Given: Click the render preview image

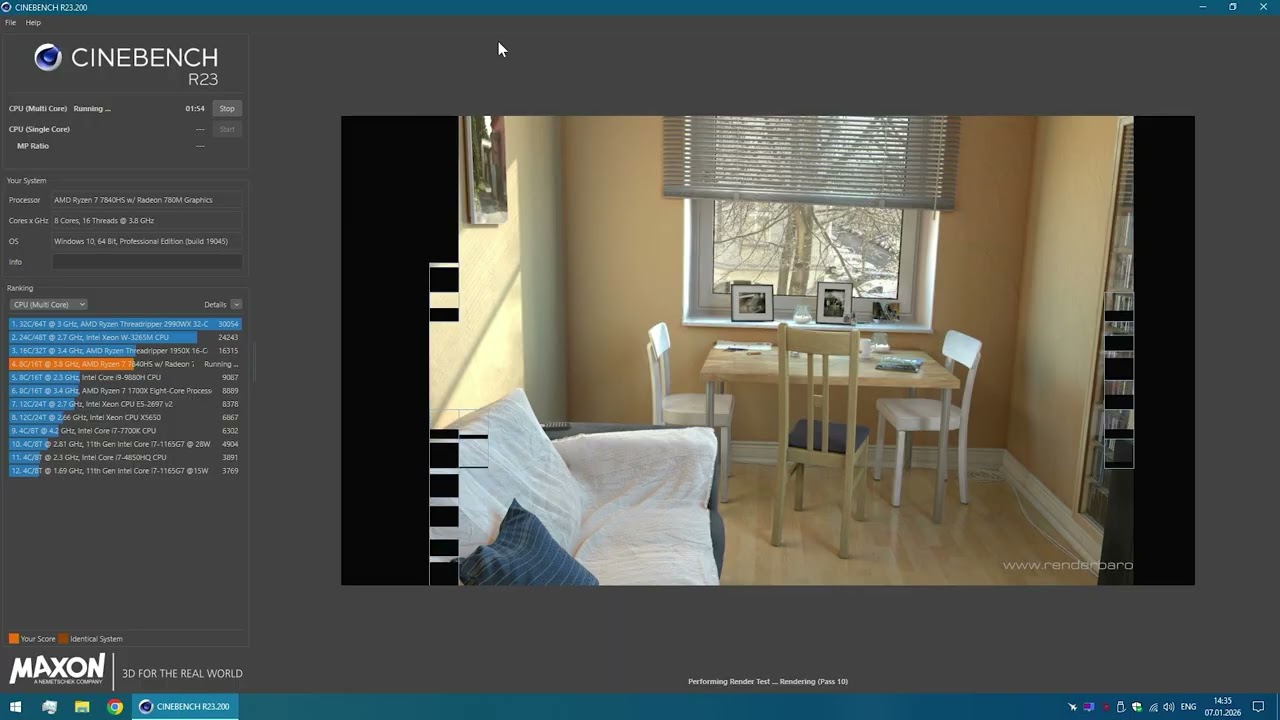Looking at the screenshot, I should coord(768,350).
